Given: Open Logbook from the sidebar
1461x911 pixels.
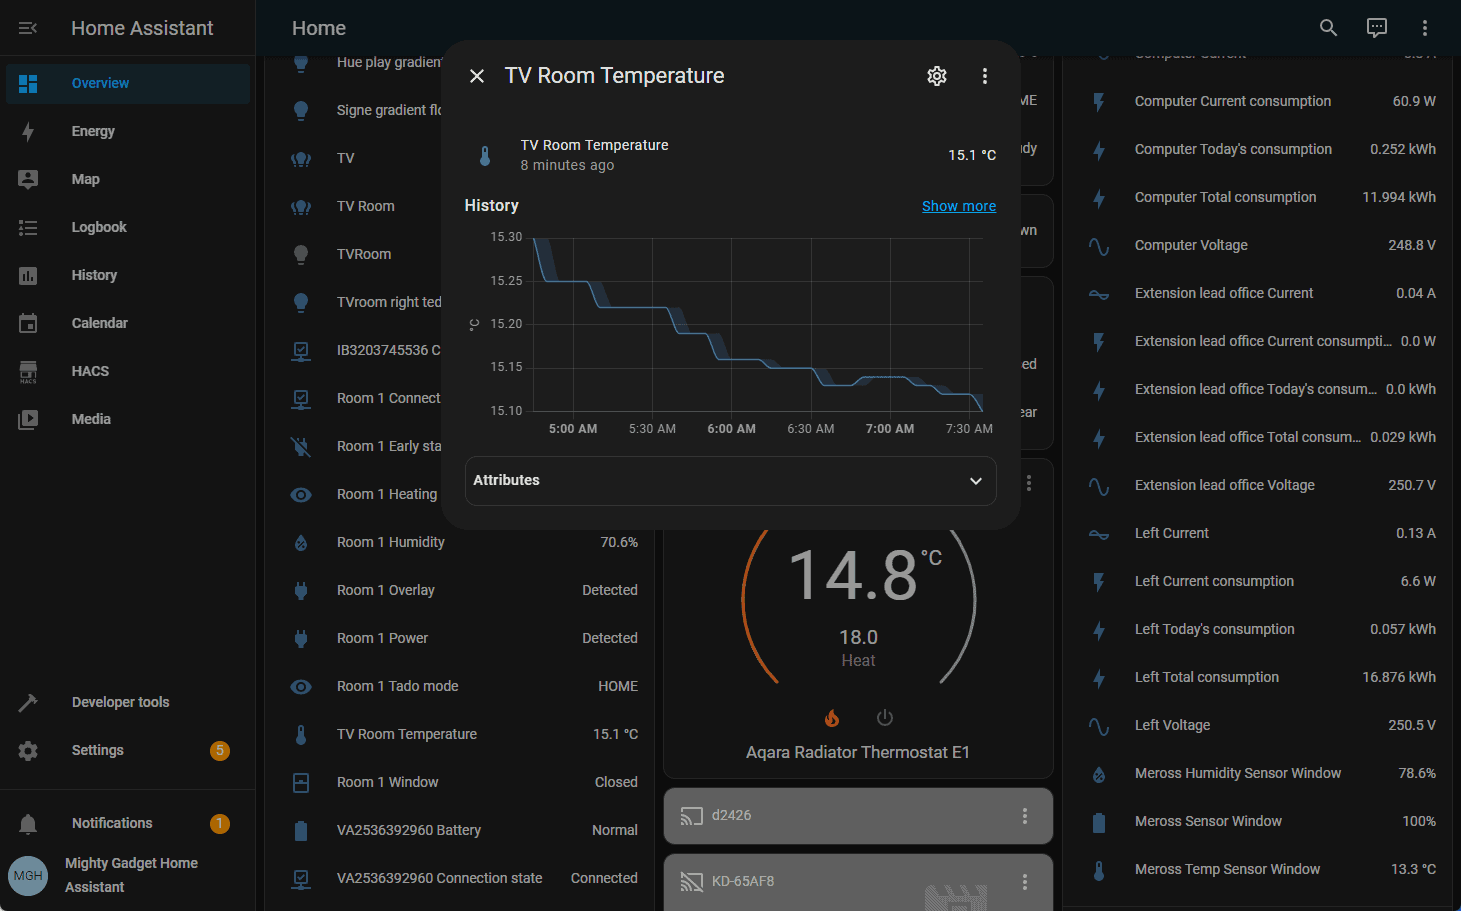Looking at the screenshot, I should 99,227.
